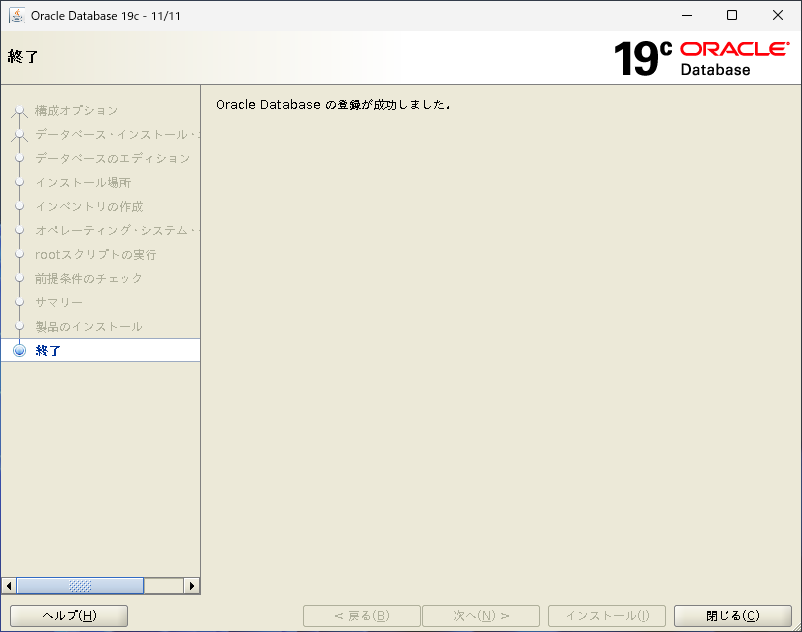Select rootスクリプトの実行 step
Image resolution: width=802 pixels, height=632 pixels.
pyautogui.click(x=96, y=255)
